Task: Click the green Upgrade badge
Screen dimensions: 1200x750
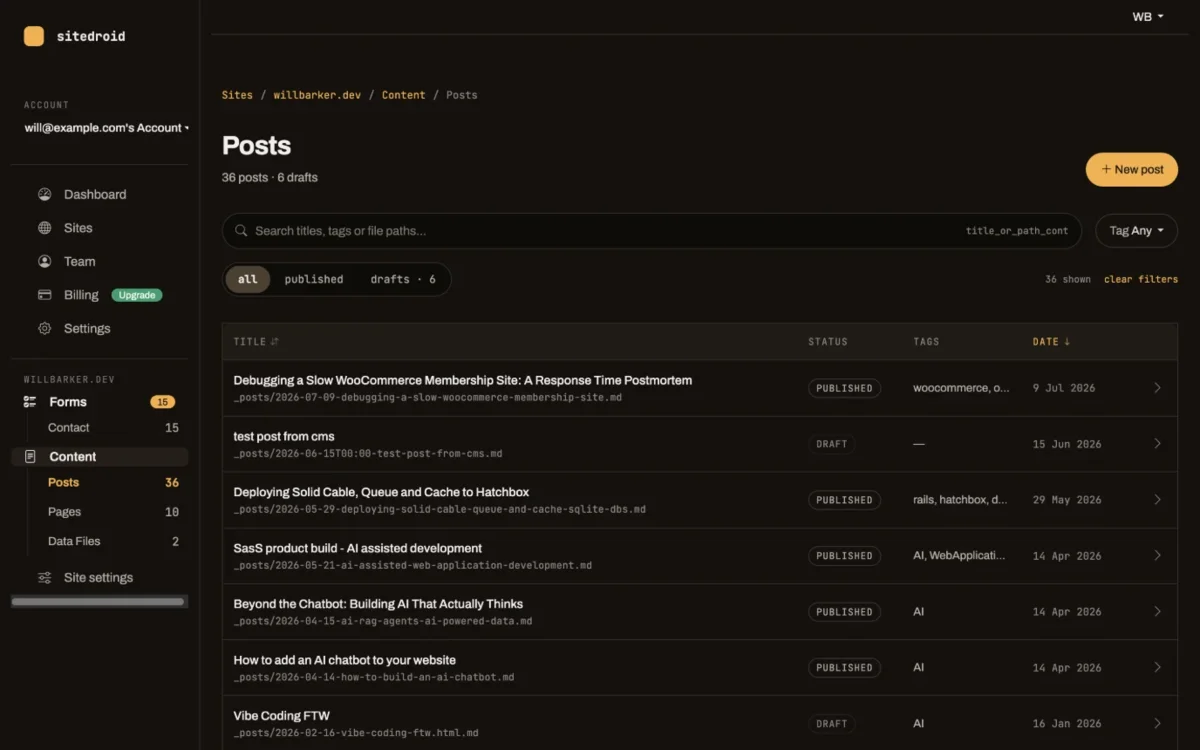Action: tap(137, 295)
